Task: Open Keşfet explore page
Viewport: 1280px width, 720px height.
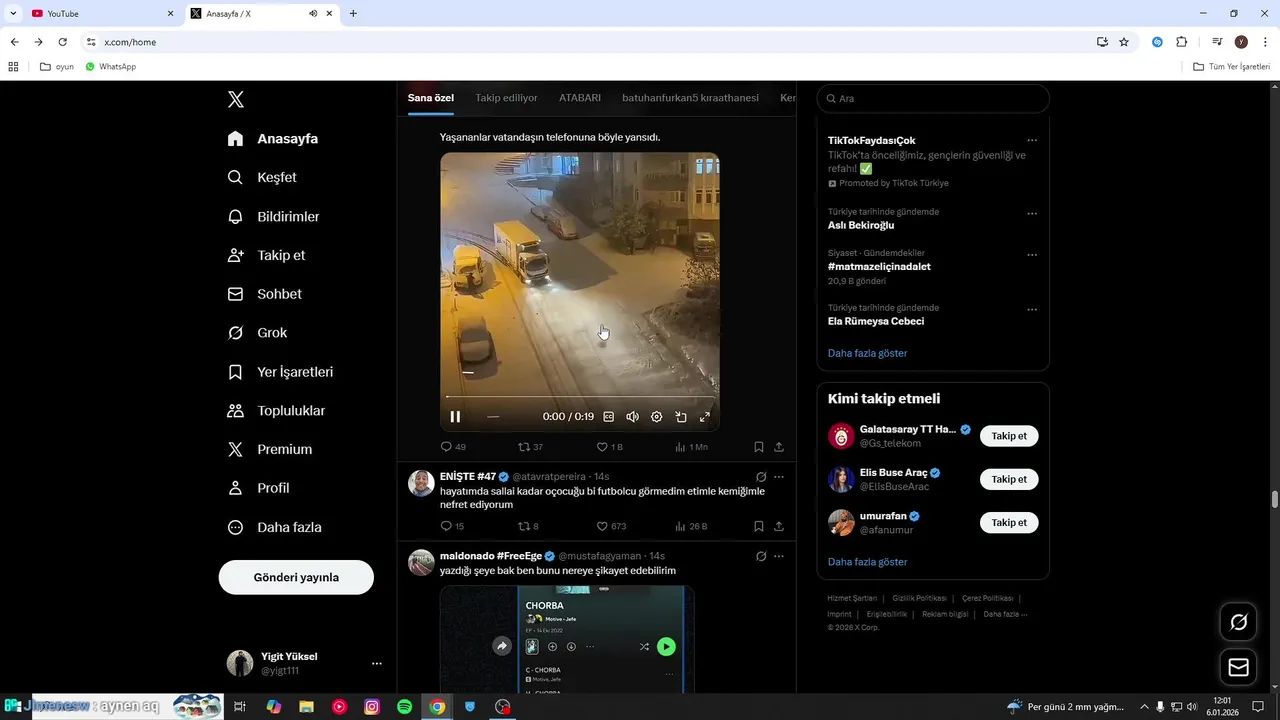Action: [262, 177]
